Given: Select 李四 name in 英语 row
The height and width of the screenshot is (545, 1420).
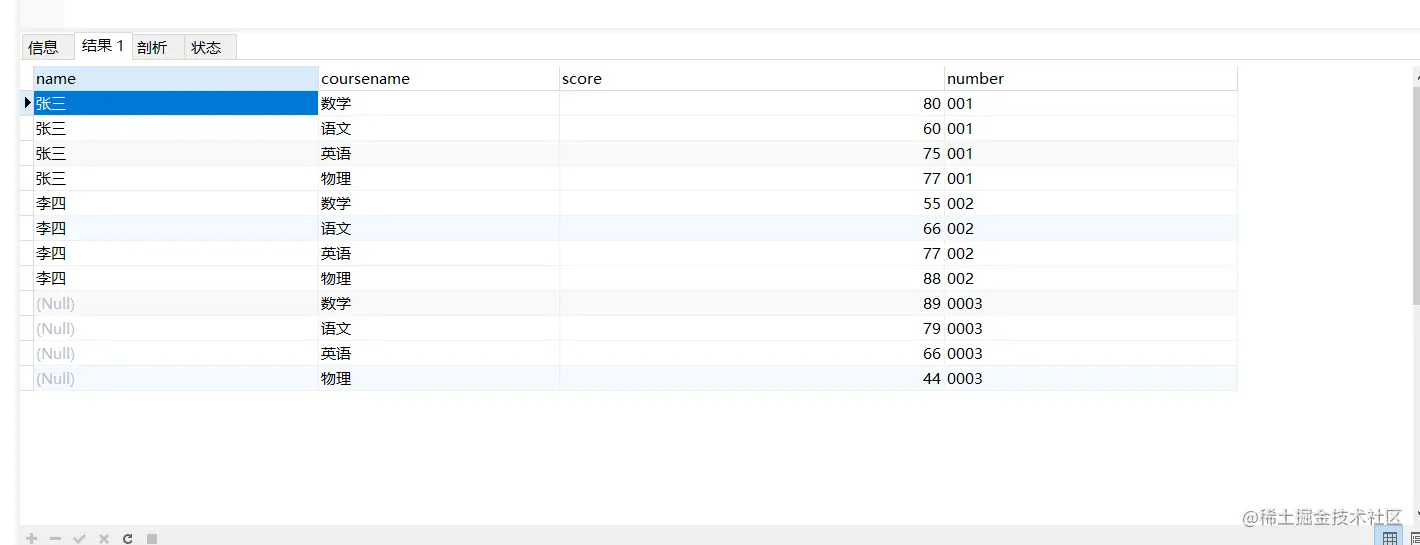Looking at the screenshot, I should tap(176, 253).
